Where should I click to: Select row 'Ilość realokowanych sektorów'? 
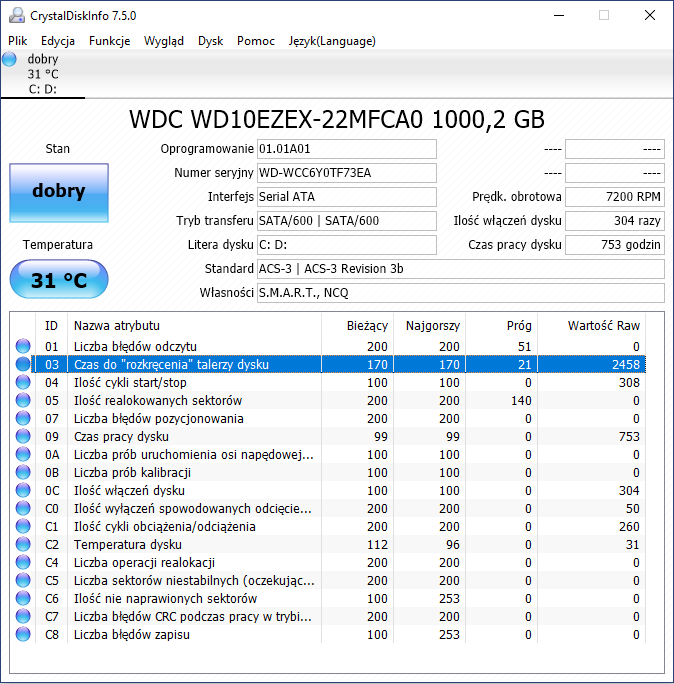[328, 400]
